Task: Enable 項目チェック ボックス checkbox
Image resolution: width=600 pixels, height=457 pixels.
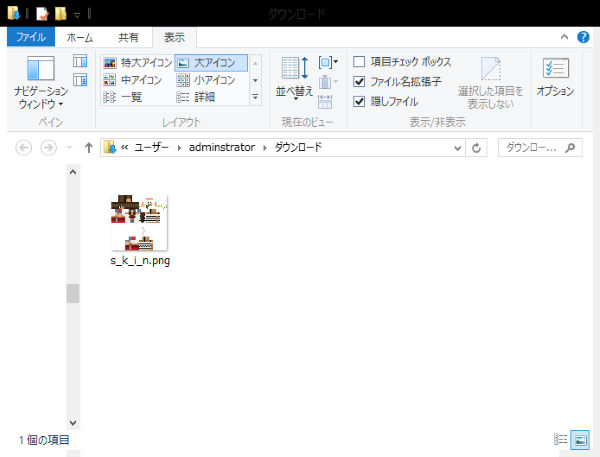Action: click(x=360, y=62)
